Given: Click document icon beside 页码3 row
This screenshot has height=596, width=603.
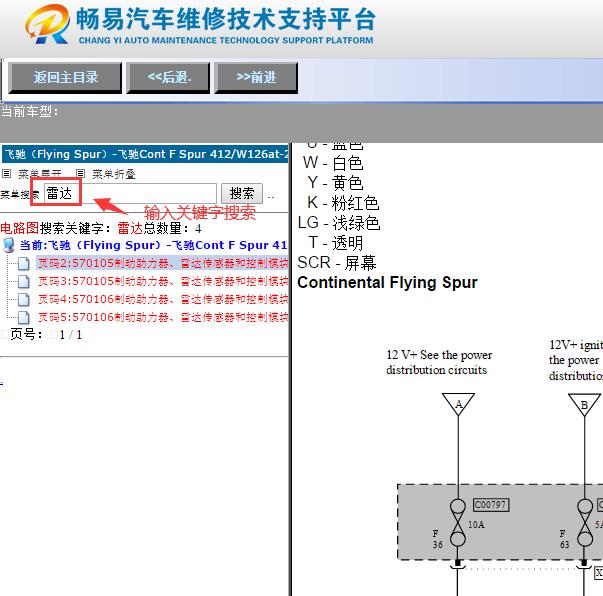Looking at the screenshot, I should click(x=23, y=282).
